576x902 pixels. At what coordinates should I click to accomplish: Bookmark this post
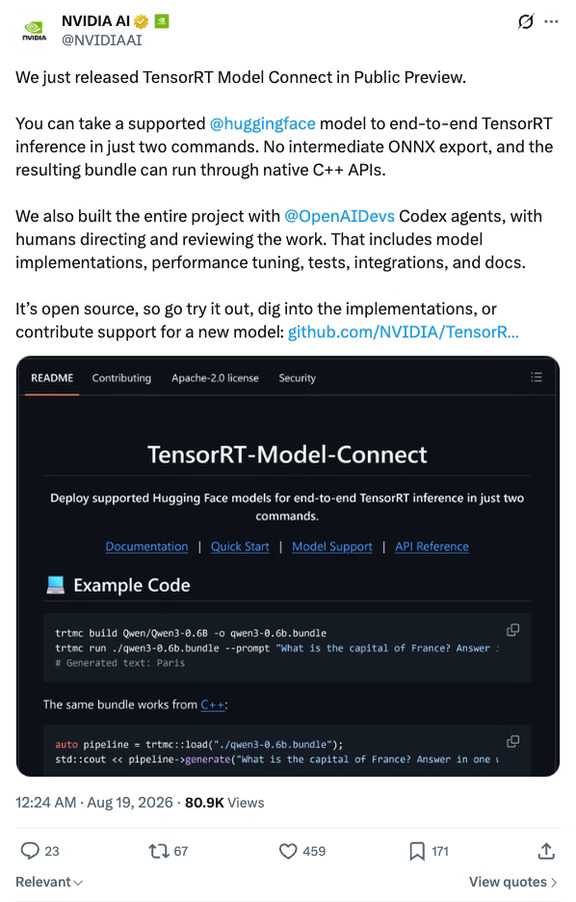point(417,851)
